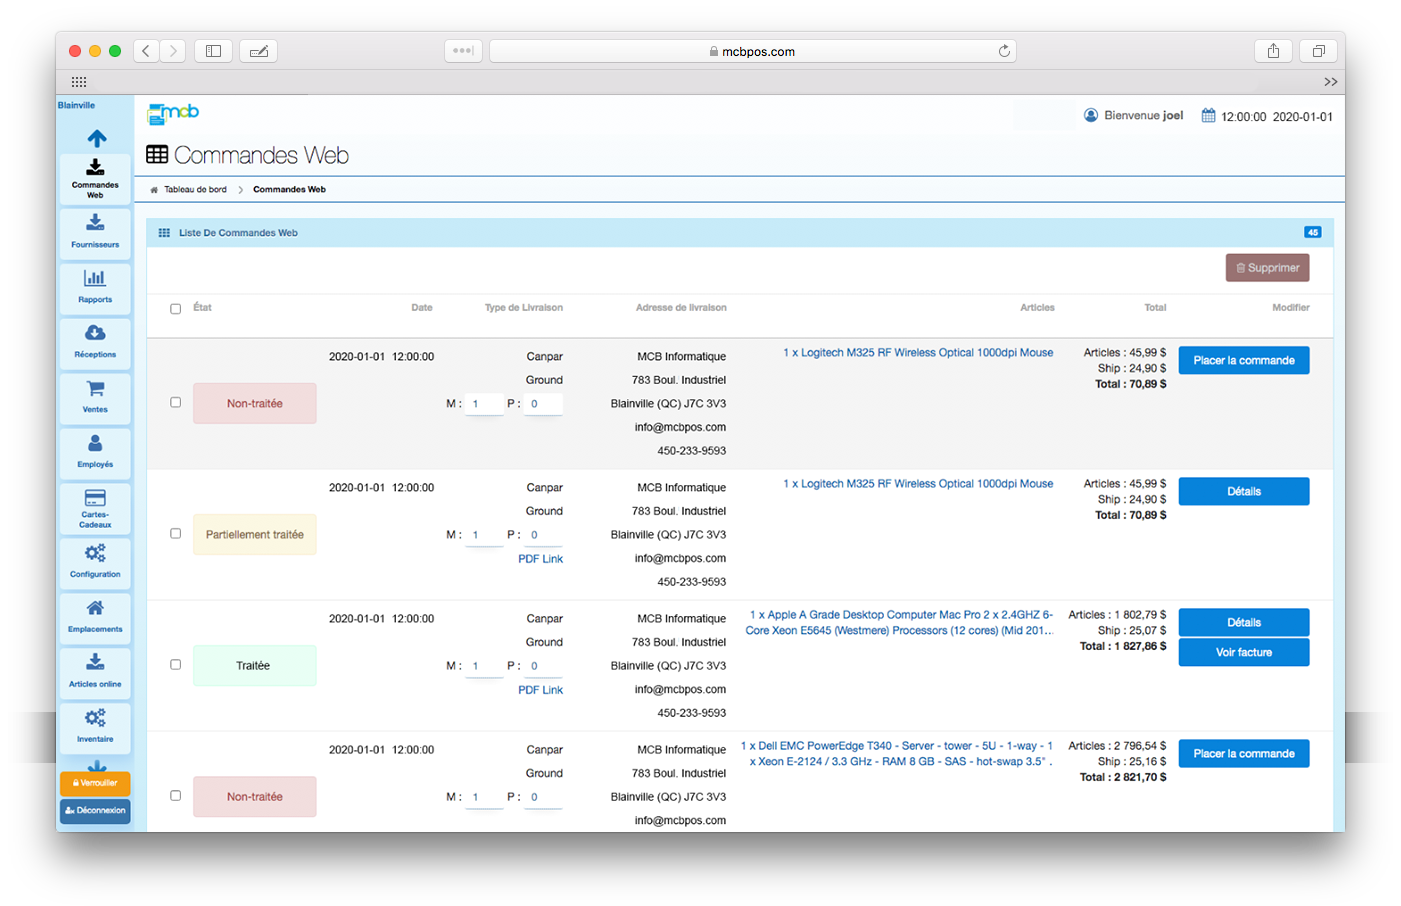1401x906 pixels.
Task: Click the Safari three-dots tab button
Action: coord(463,51)
